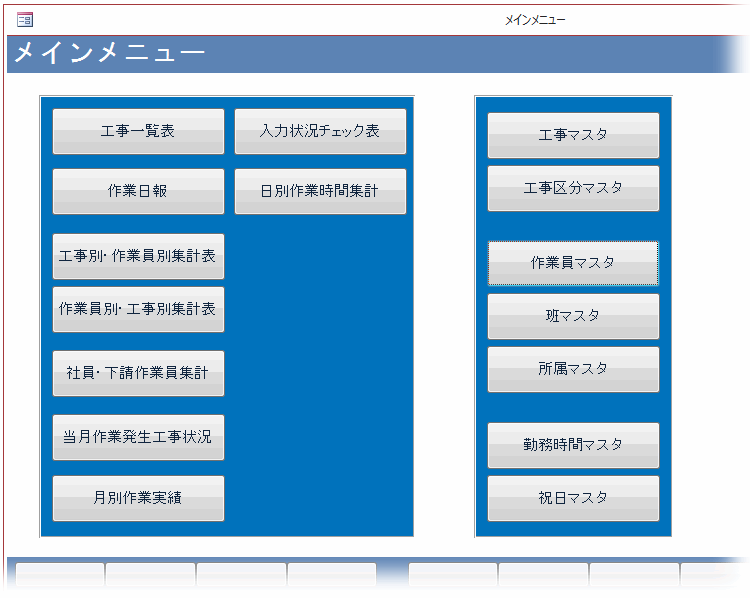Open the 祝日マスタ holiday master
This screenshot has height=598, width=750.
pyautogui.click(x=573, y=498)
